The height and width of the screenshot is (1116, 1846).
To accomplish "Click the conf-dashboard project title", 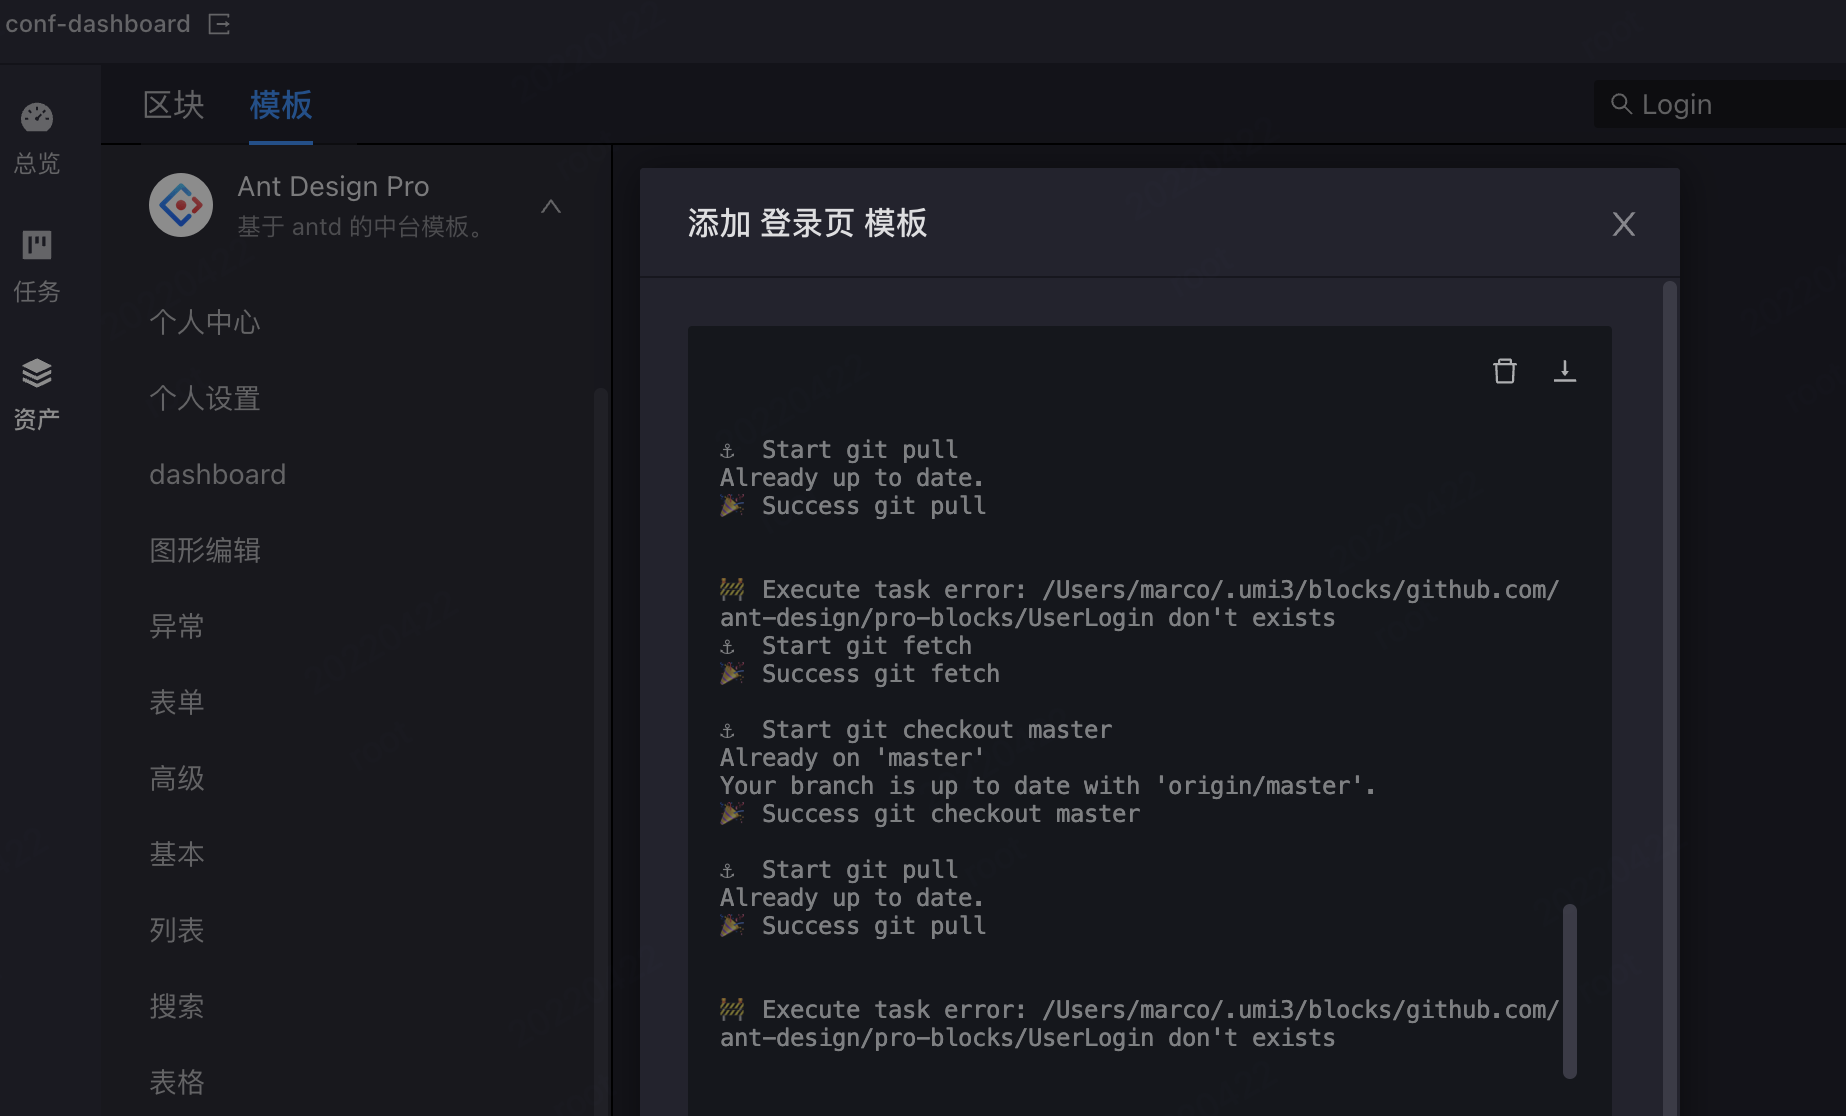I will click(x=98, y=24).
